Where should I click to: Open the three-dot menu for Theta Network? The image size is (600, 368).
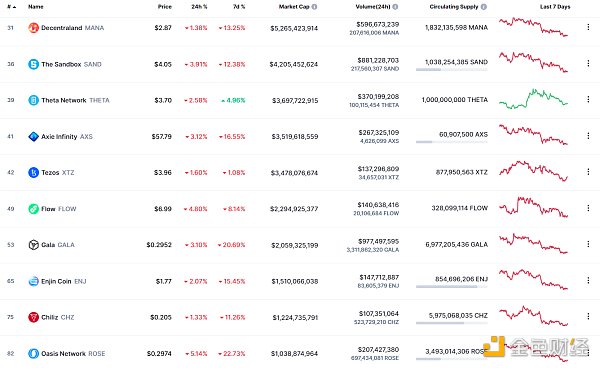coord(588,99)
